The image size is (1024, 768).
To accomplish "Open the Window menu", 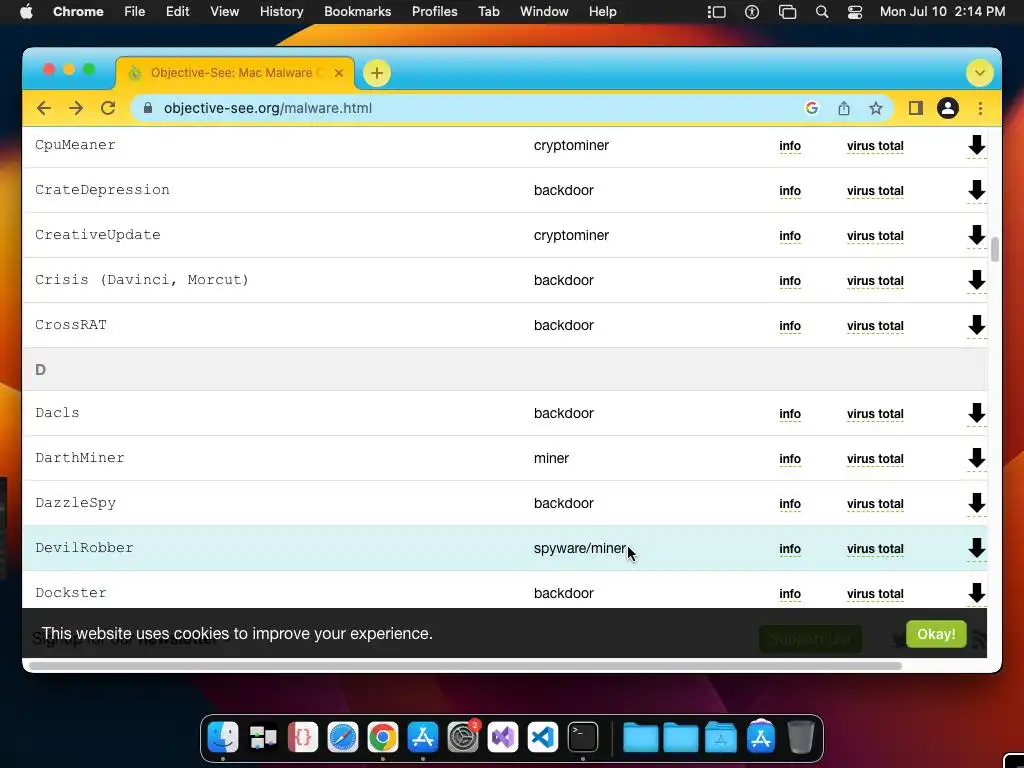I will click(544, 12).
